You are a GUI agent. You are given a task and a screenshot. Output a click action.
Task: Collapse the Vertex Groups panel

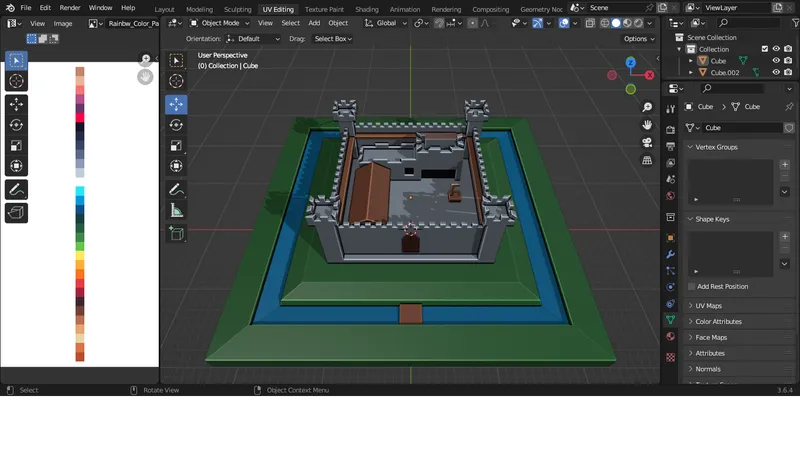pyautogui.click(x=690, y=147)
